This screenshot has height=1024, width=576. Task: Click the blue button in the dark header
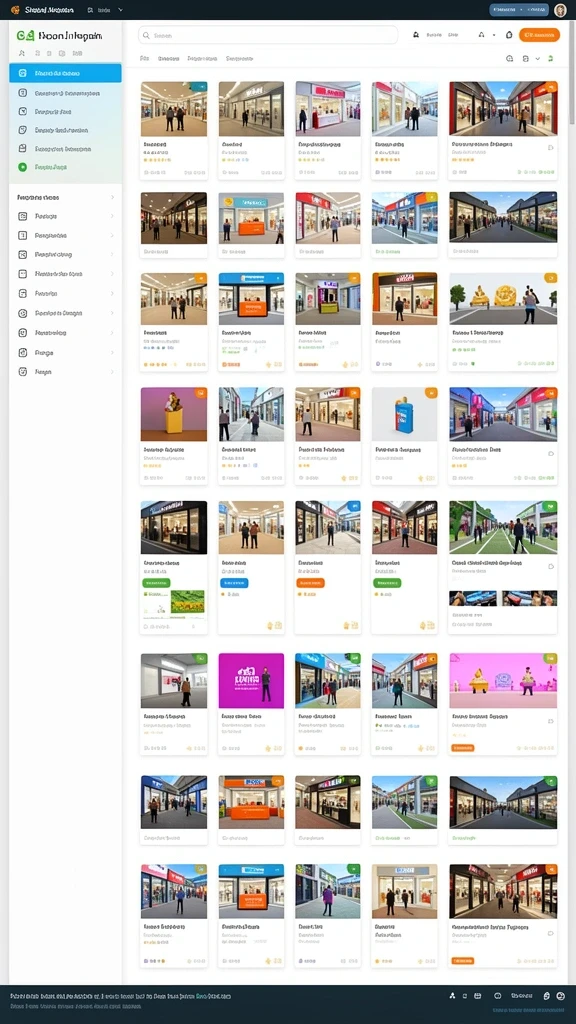point(519,10)
